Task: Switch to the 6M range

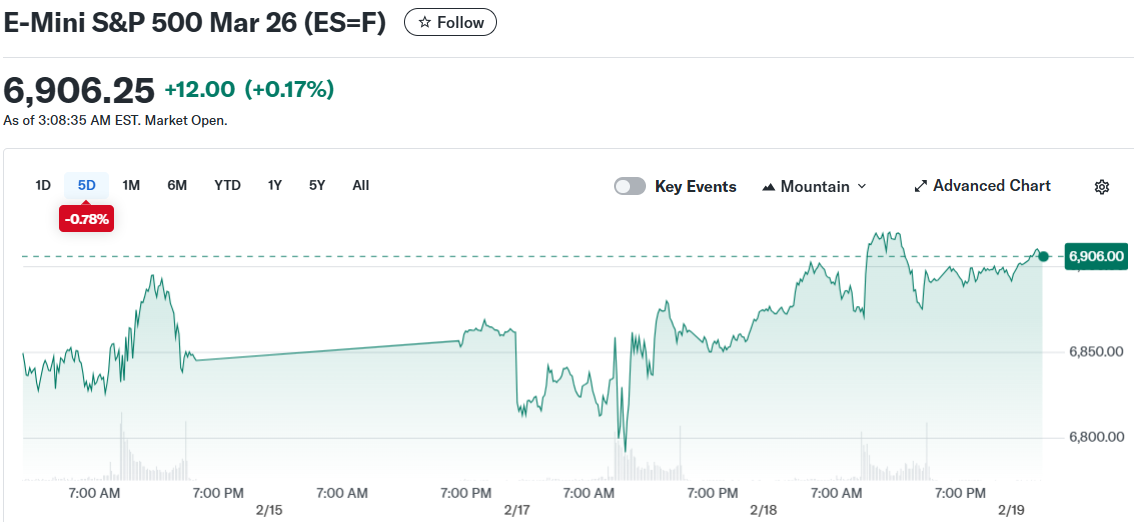Action: (x=177, y=185)
